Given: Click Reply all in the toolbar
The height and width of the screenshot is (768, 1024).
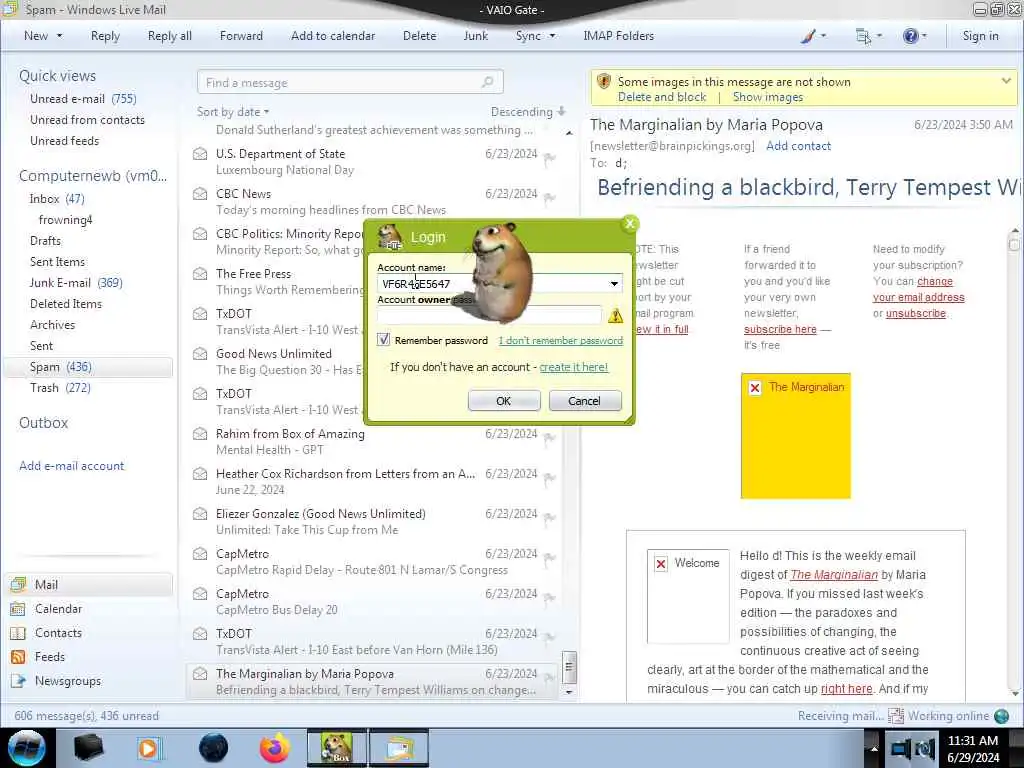Looking at the screenshot, I should 170,36.
